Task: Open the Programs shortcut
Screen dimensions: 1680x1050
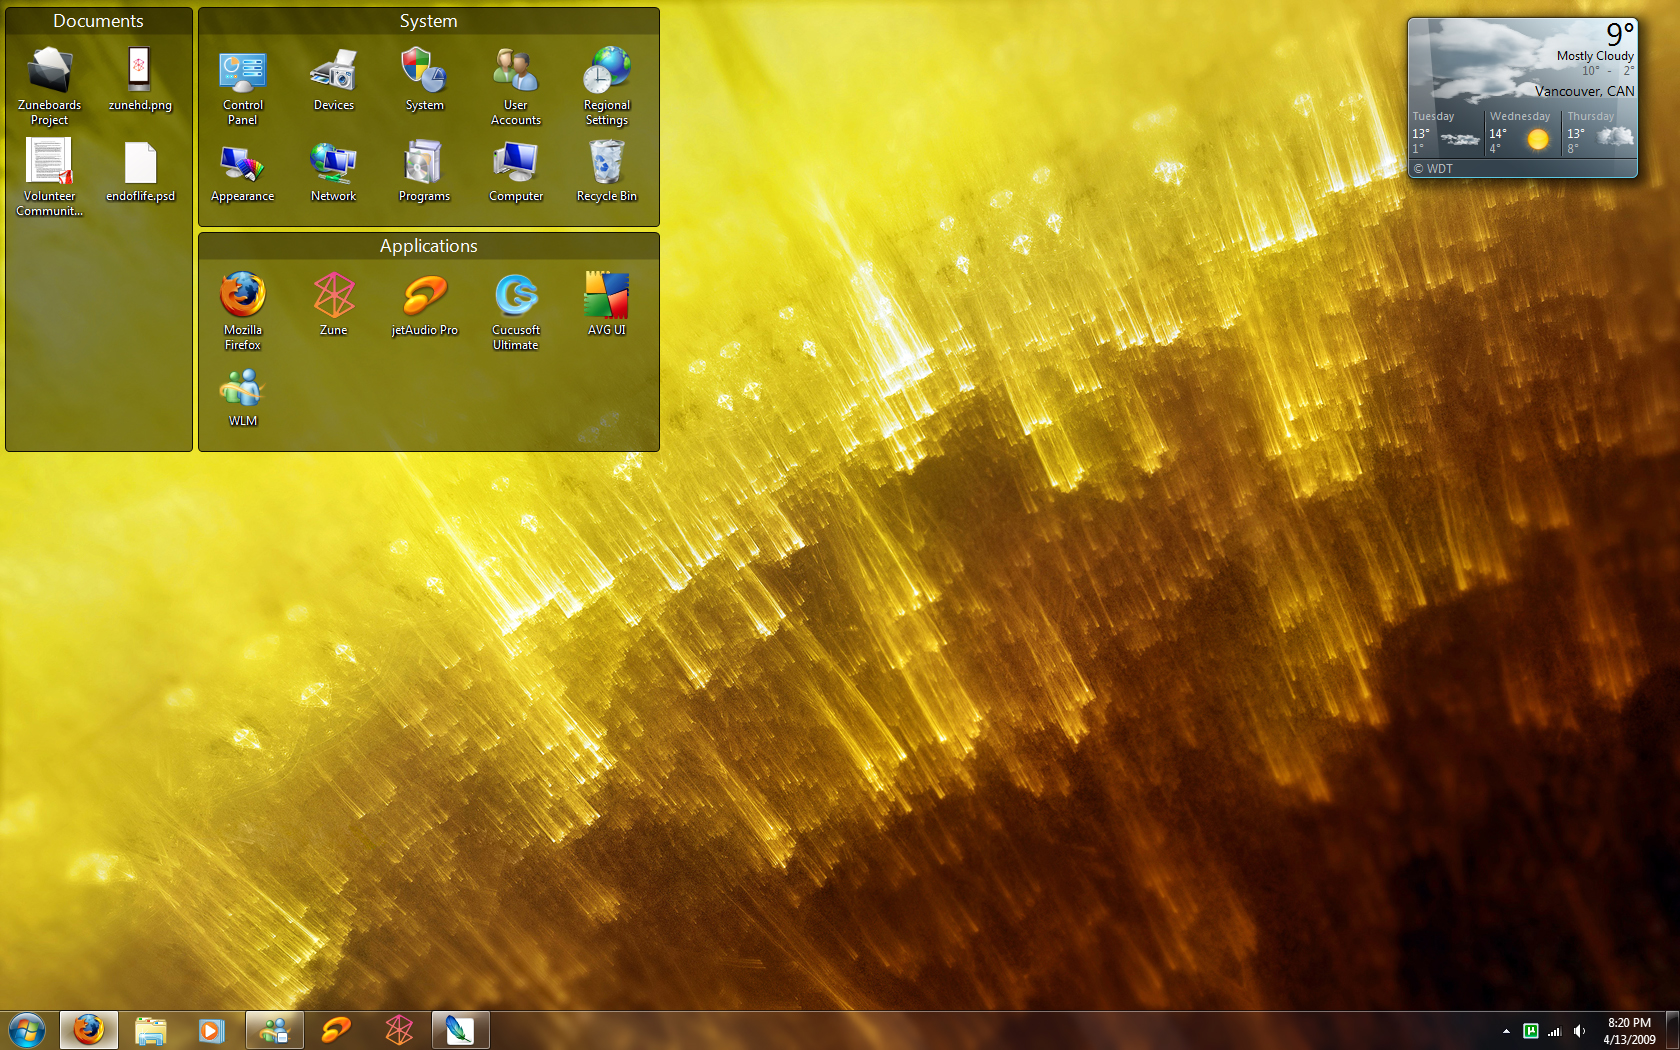Action: coord(424,171)
